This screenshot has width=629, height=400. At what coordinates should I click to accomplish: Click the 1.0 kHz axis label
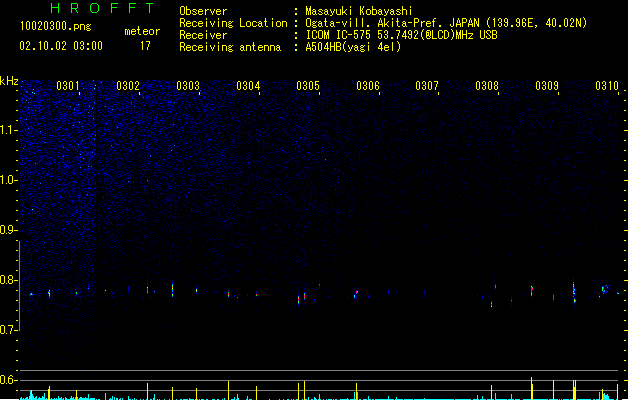pyautogui.click(x=8, y=180)
